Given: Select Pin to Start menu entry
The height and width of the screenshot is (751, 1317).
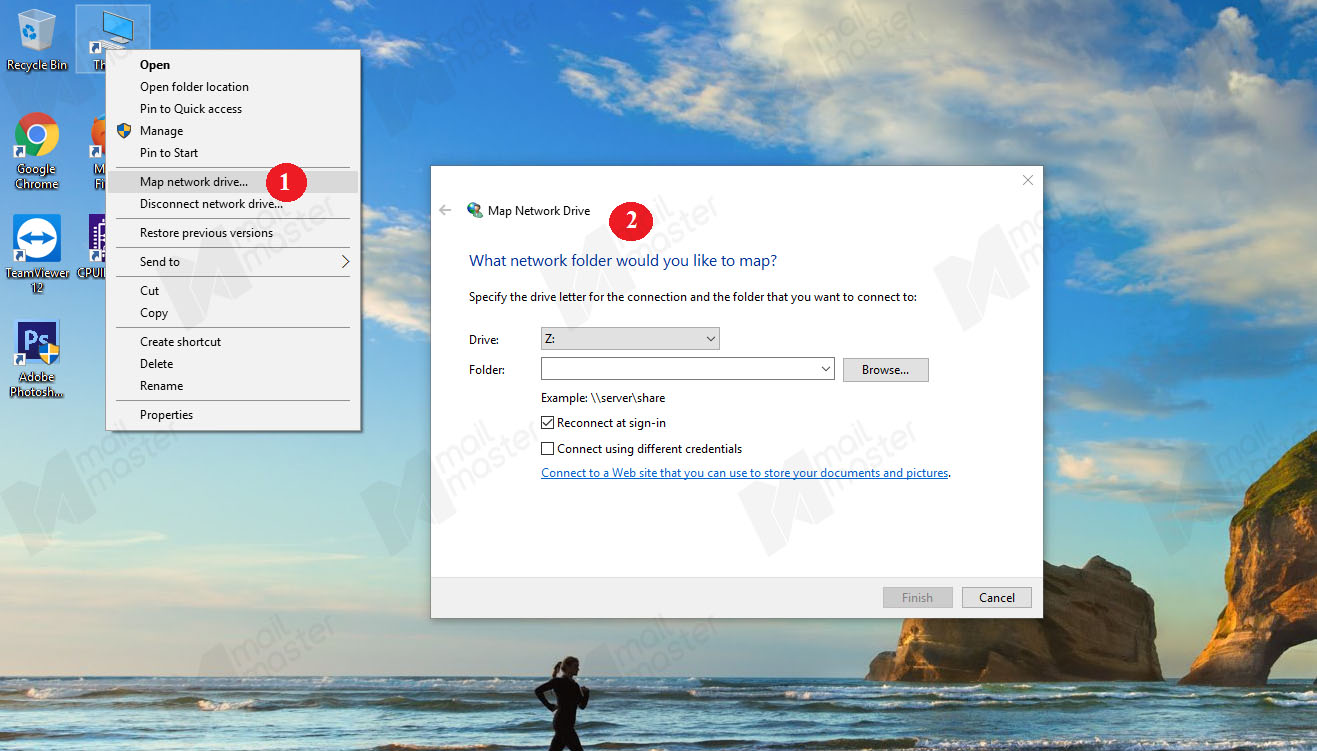Looking at the screenshot, I should (233, 153).
